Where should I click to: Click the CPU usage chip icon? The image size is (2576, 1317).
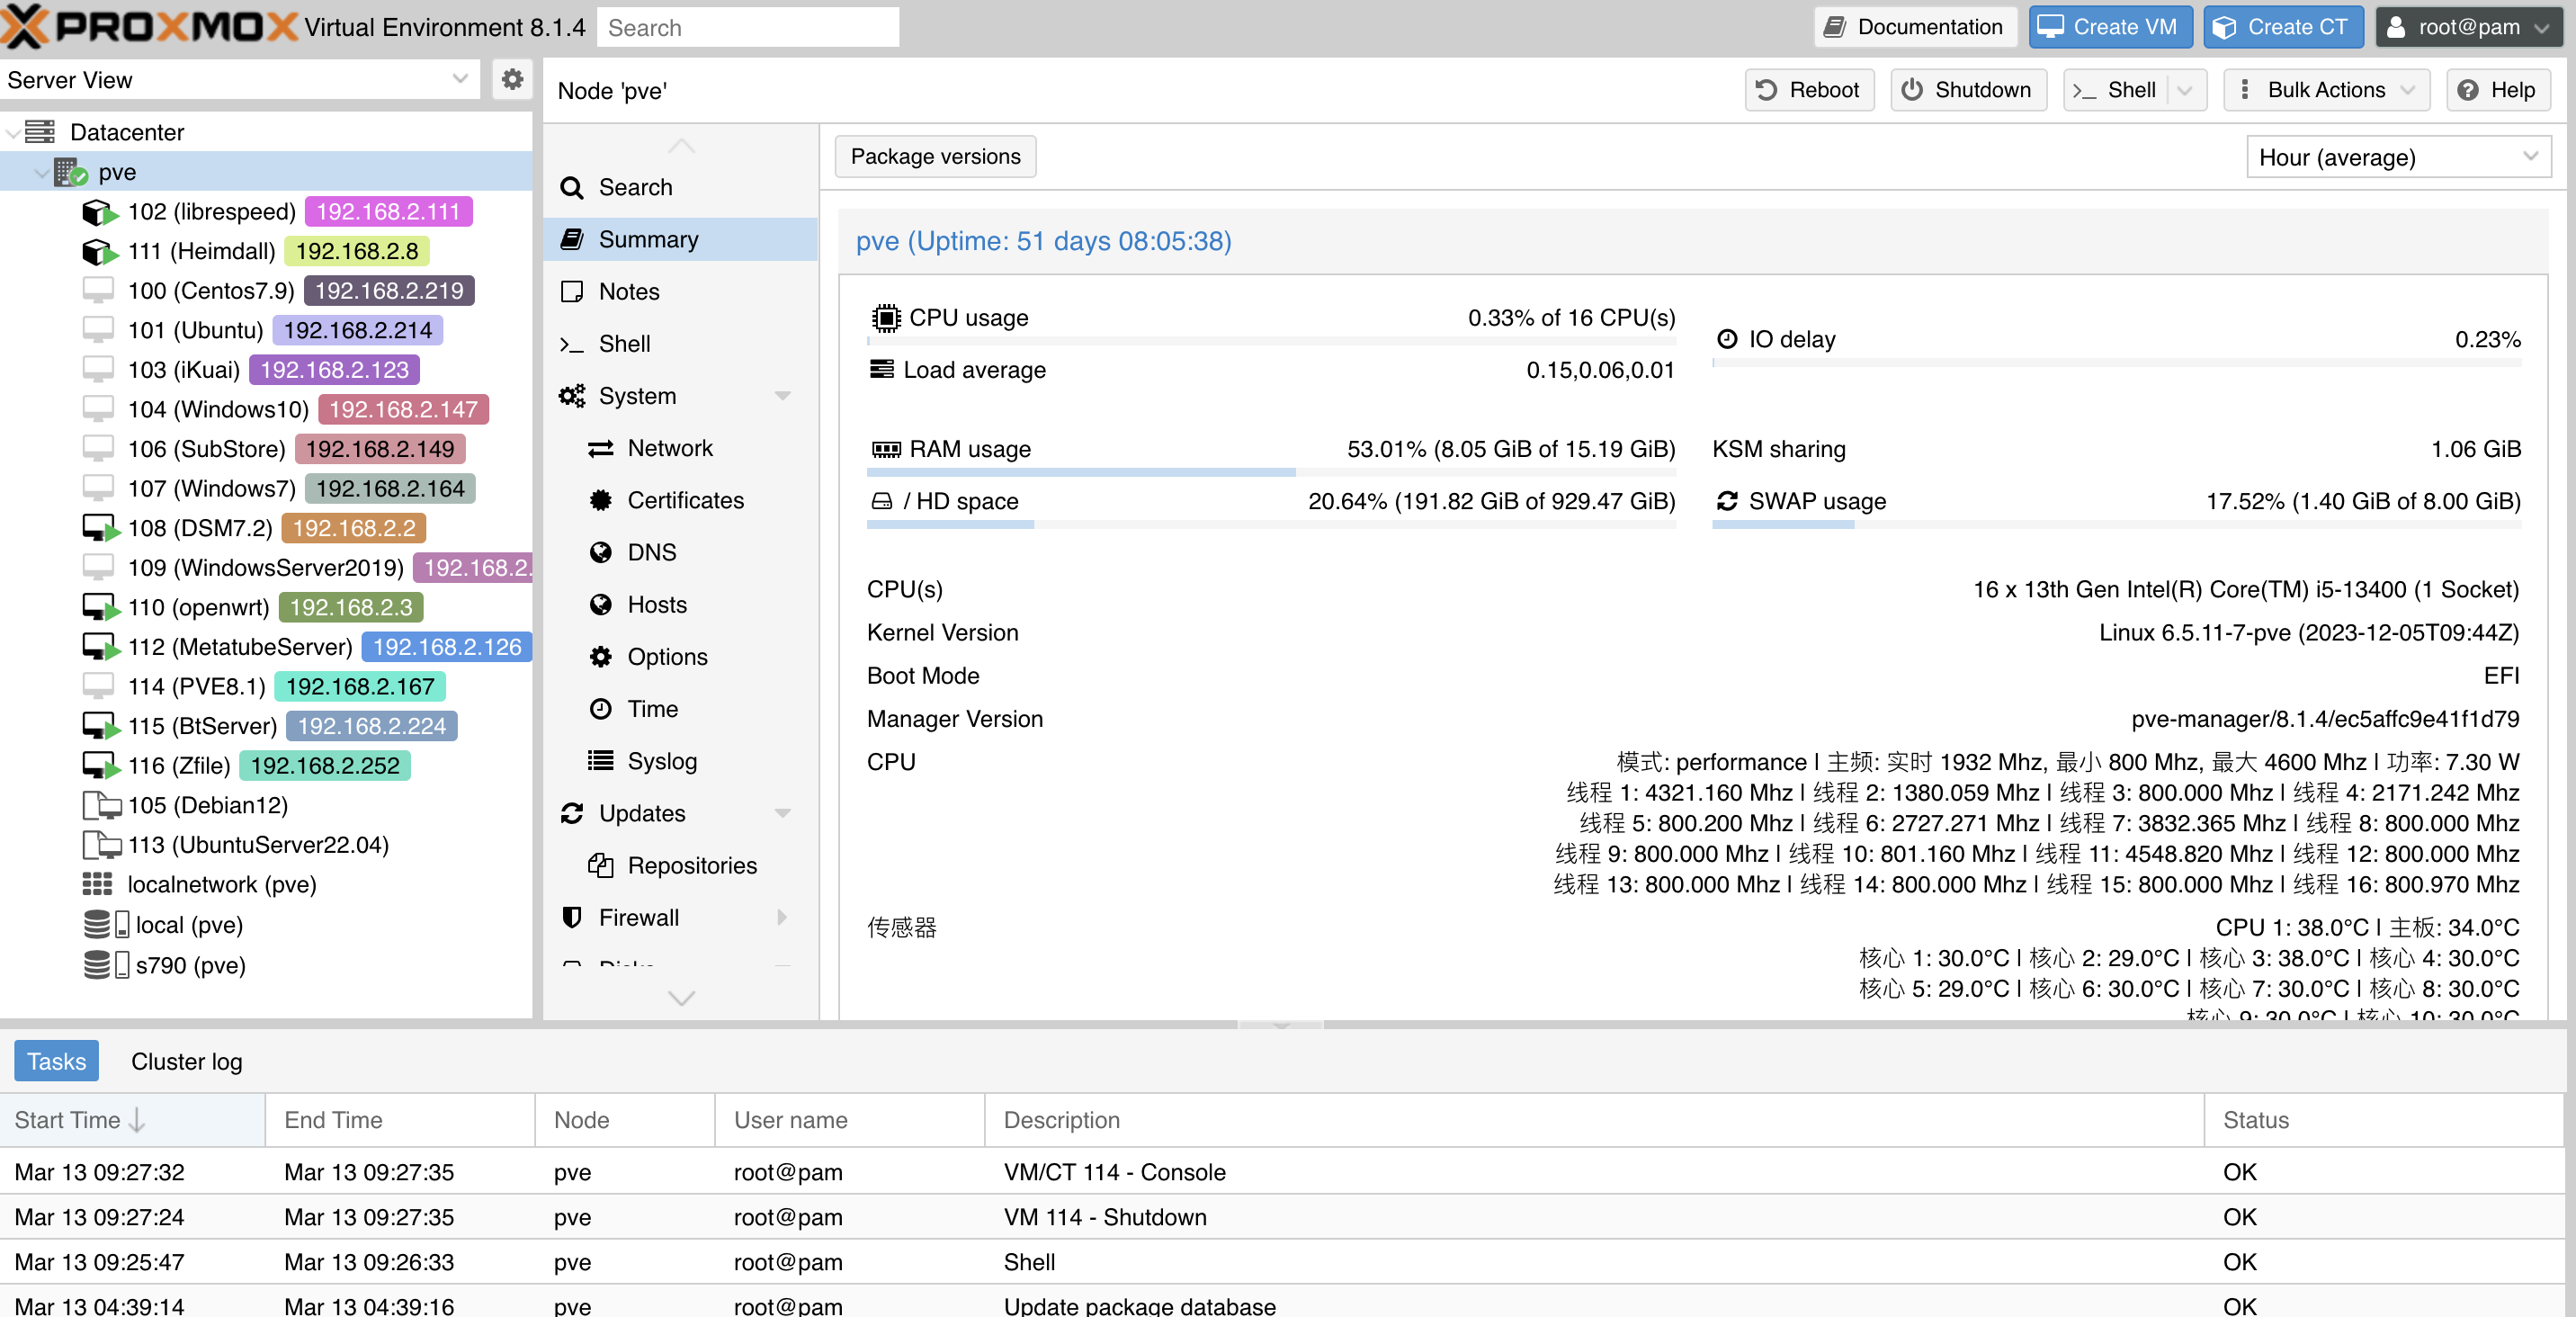coord(886,317)
